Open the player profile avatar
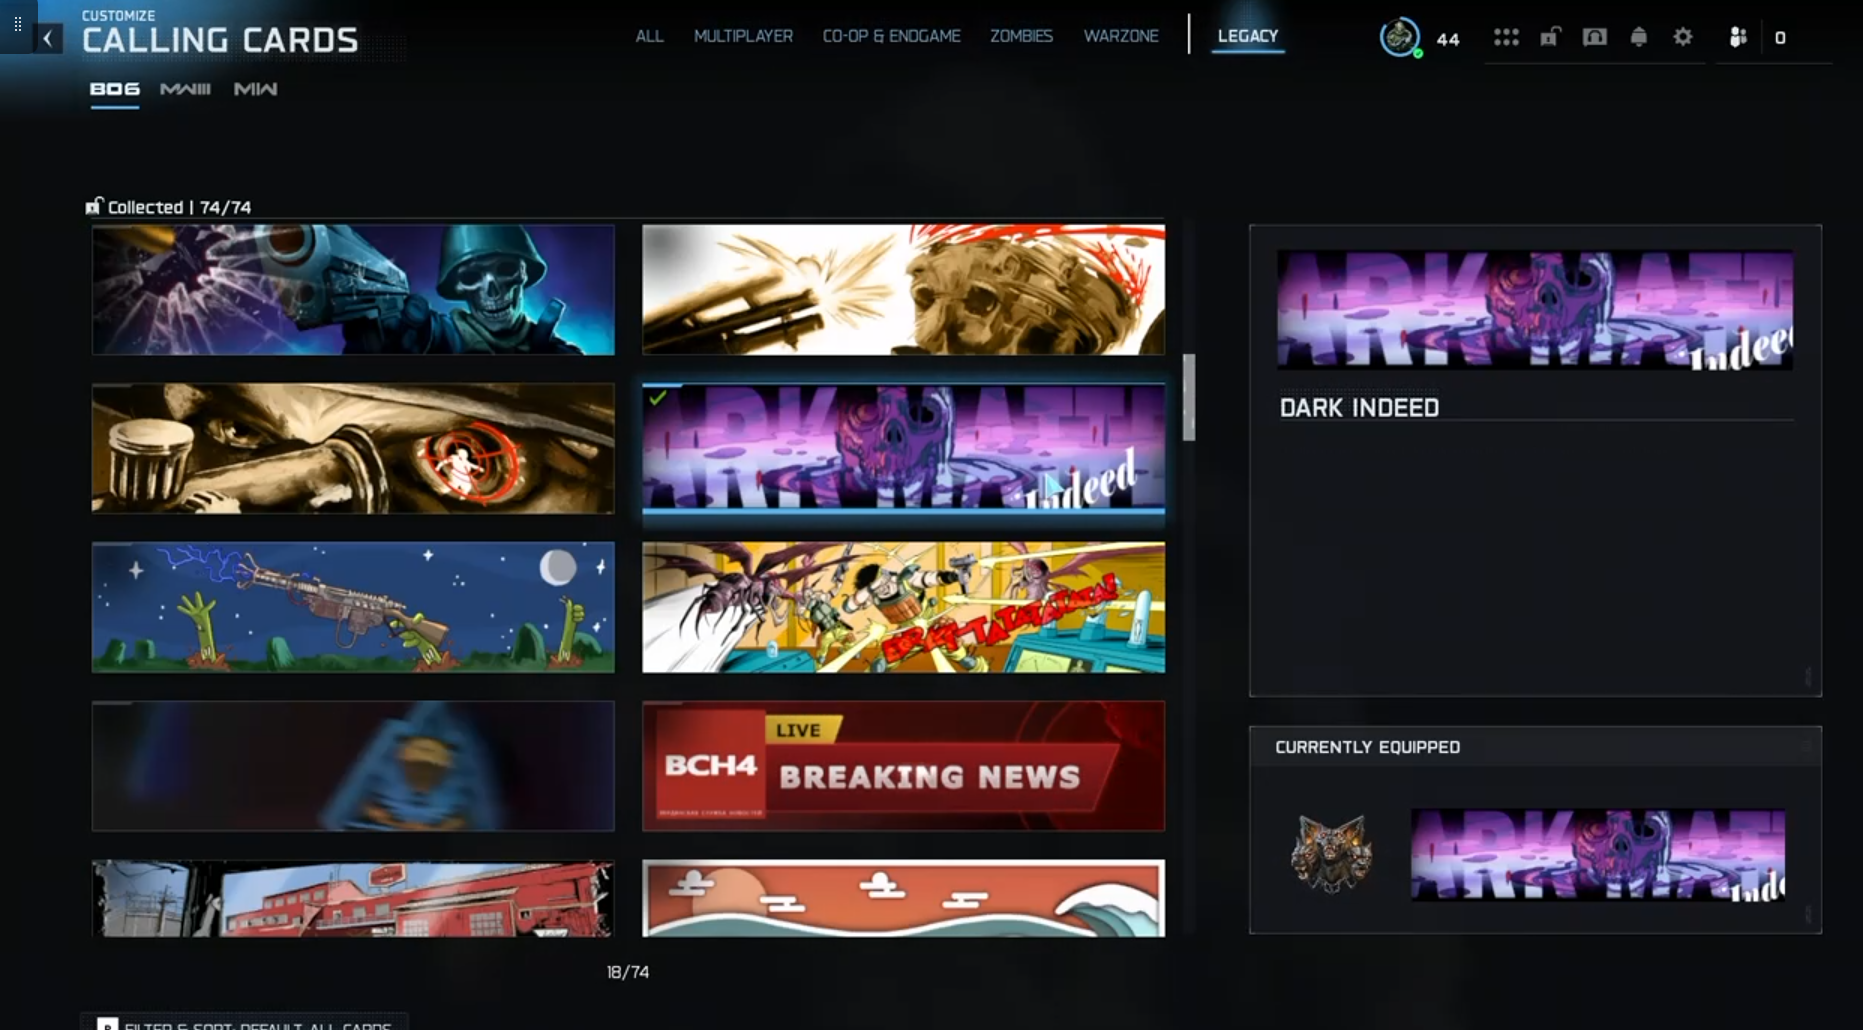Image resolution: width=1863 pixels, height=1030 pixels. [1400, 37]
